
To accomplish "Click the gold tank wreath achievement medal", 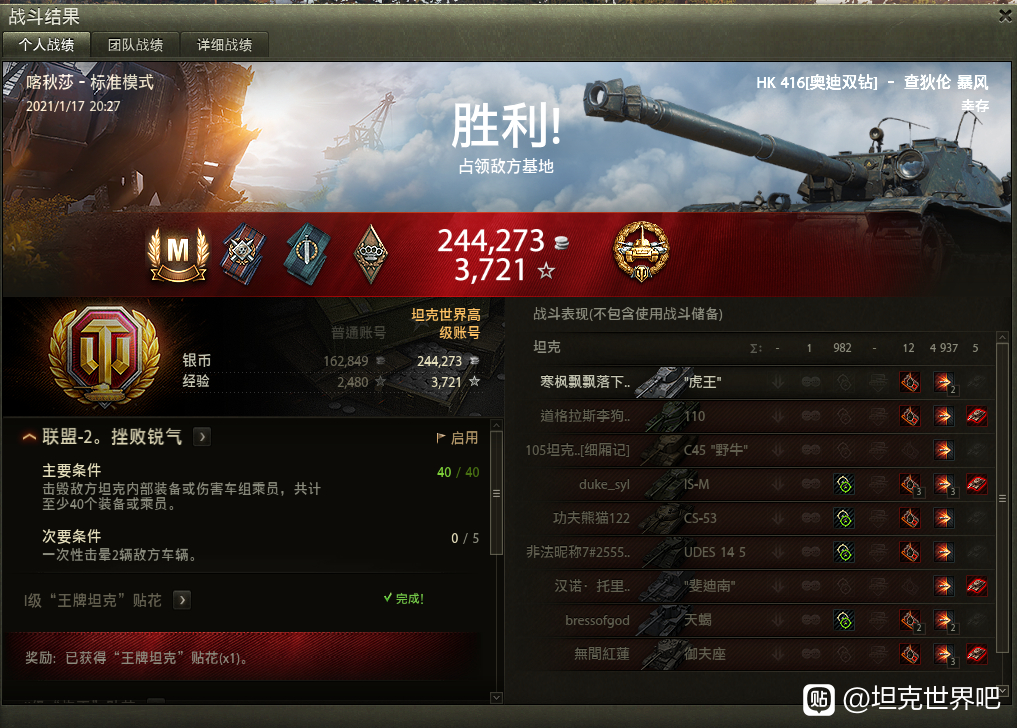I will [x=641, y=252].
